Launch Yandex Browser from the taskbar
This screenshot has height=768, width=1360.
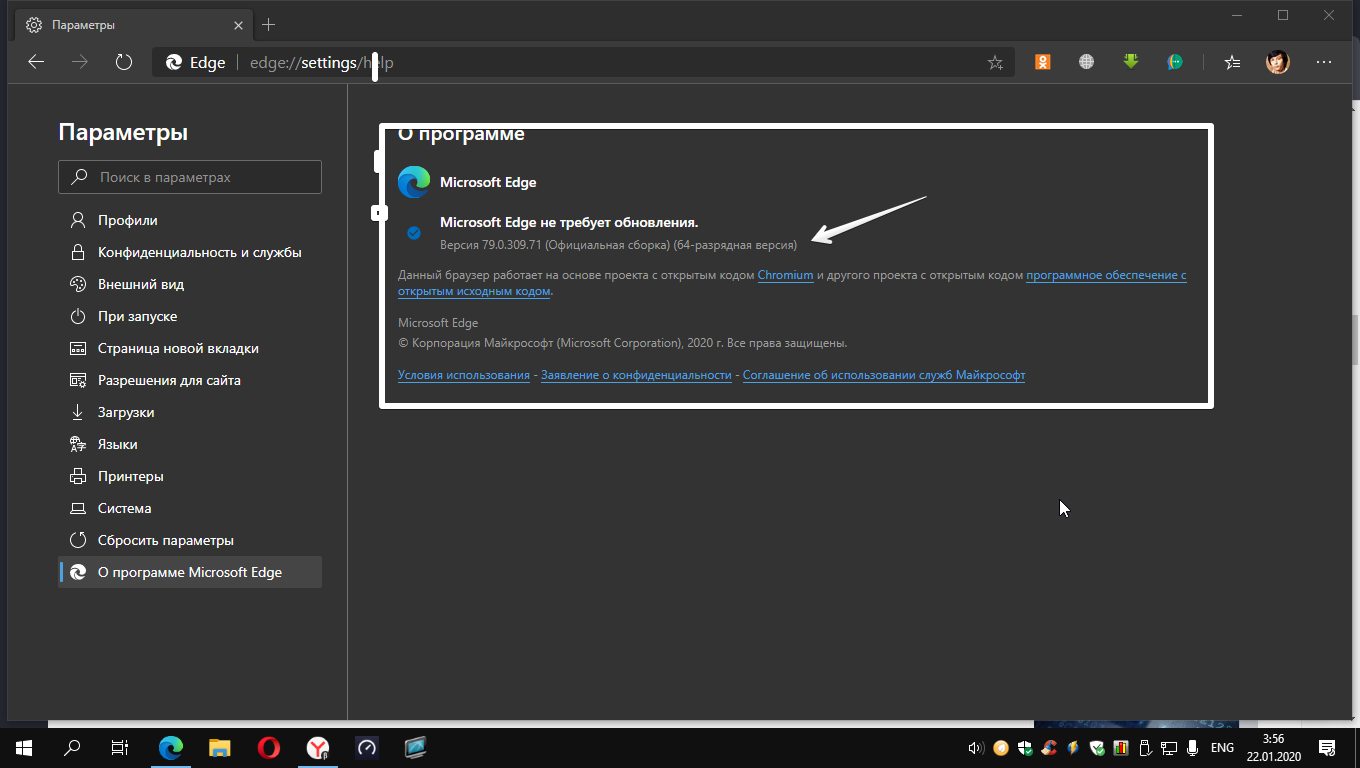317,747
